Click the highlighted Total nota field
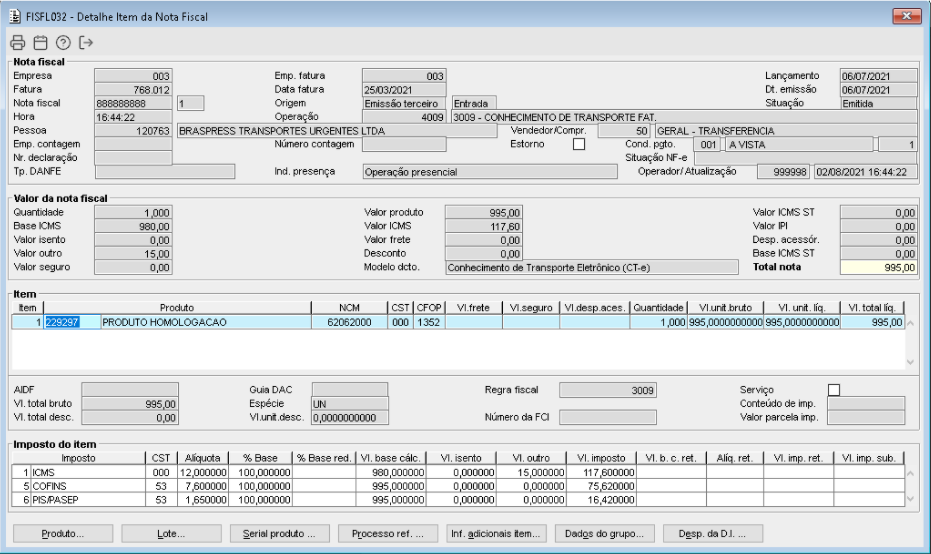This screenshot has width=931, height=554. click(879, 268)
